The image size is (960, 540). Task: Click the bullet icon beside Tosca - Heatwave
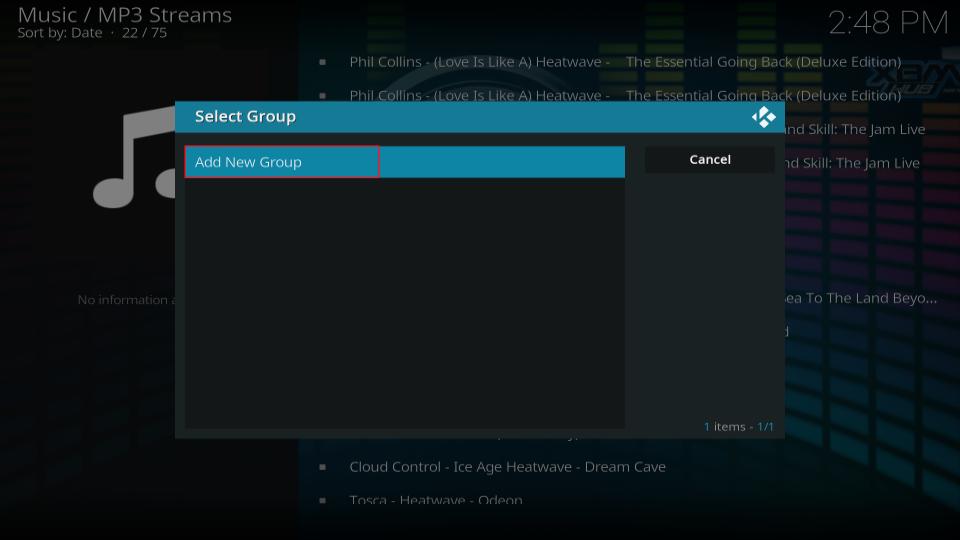click(x=322, y=500)
